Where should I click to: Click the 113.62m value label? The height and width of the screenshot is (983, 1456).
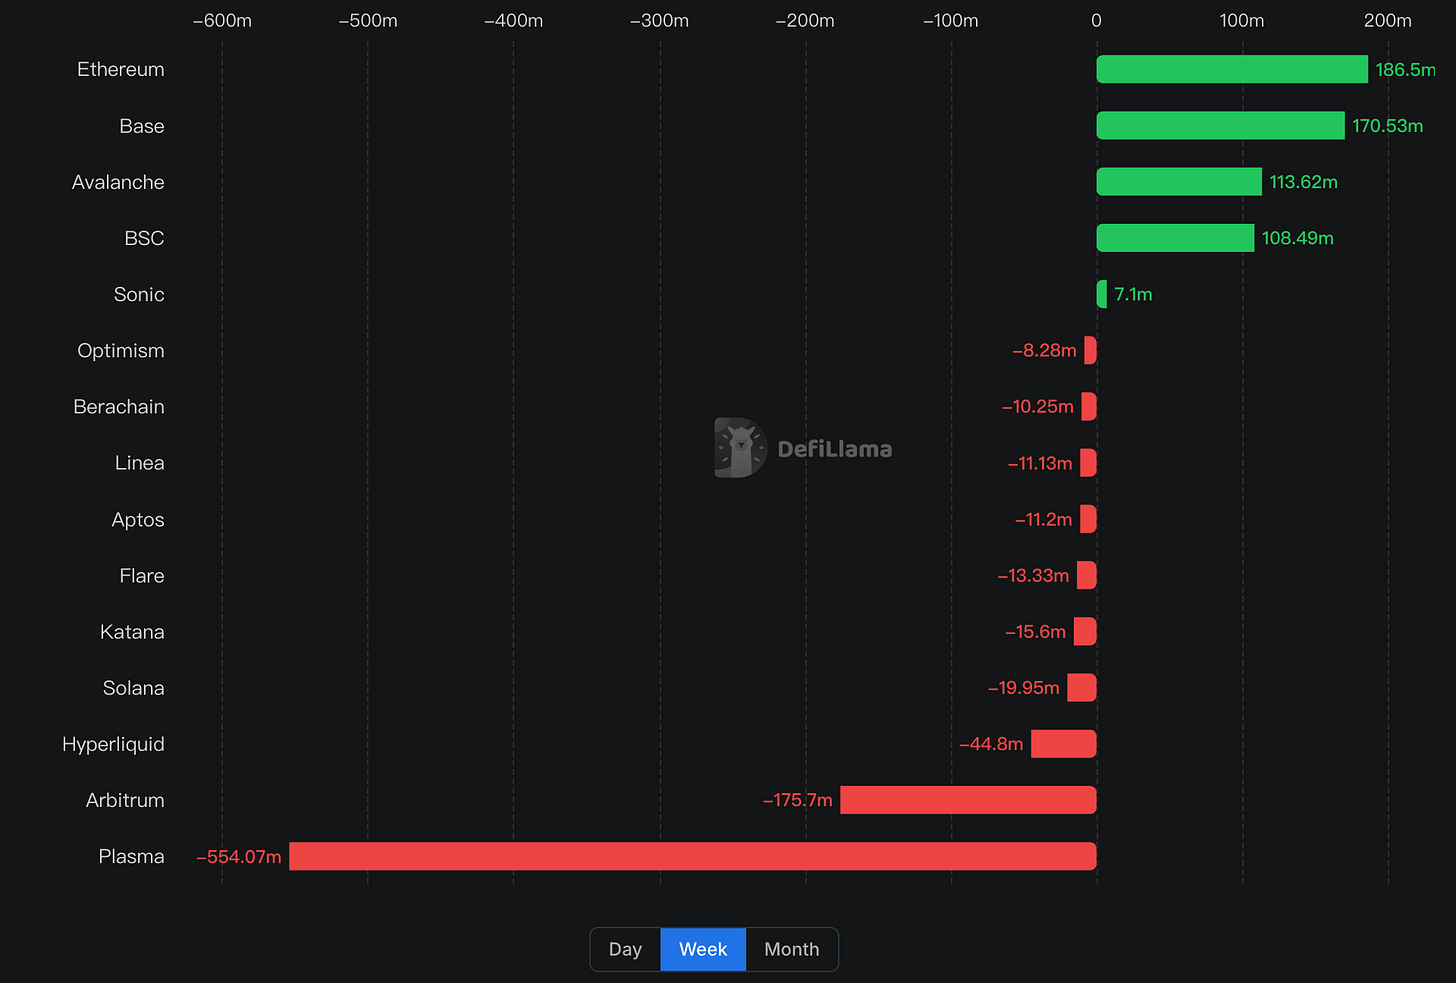coord(1304,182)
